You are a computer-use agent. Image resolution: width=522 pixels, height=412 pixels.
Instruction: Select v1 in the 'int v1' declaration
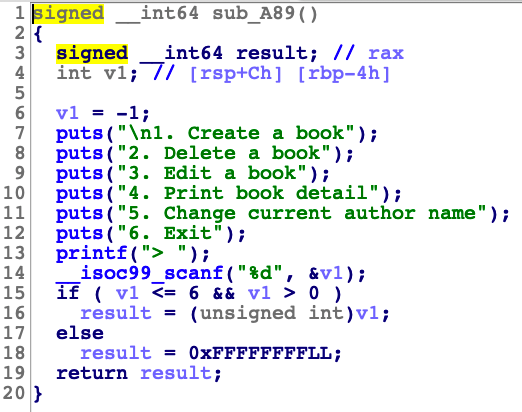[115, 73]
